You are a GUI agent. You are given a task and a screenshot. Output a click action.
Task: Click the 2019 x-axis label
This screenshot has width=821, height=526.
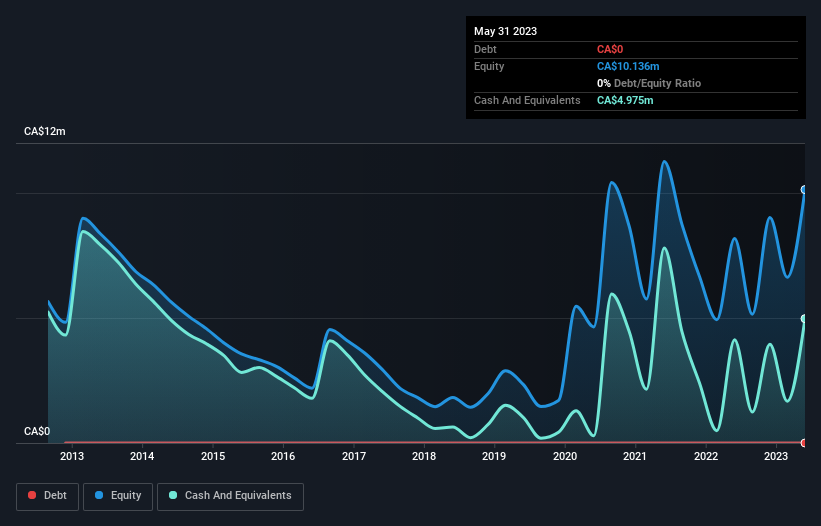pos(494,456)
